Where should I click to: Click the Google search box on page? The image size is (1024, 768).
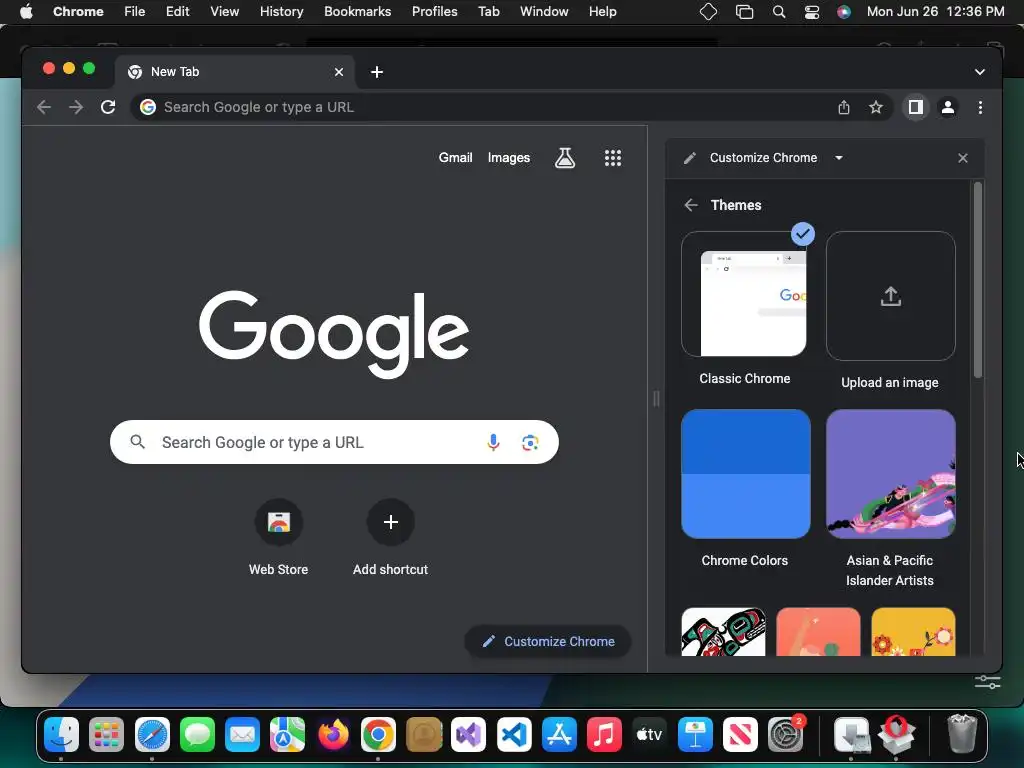coord(334,442)
